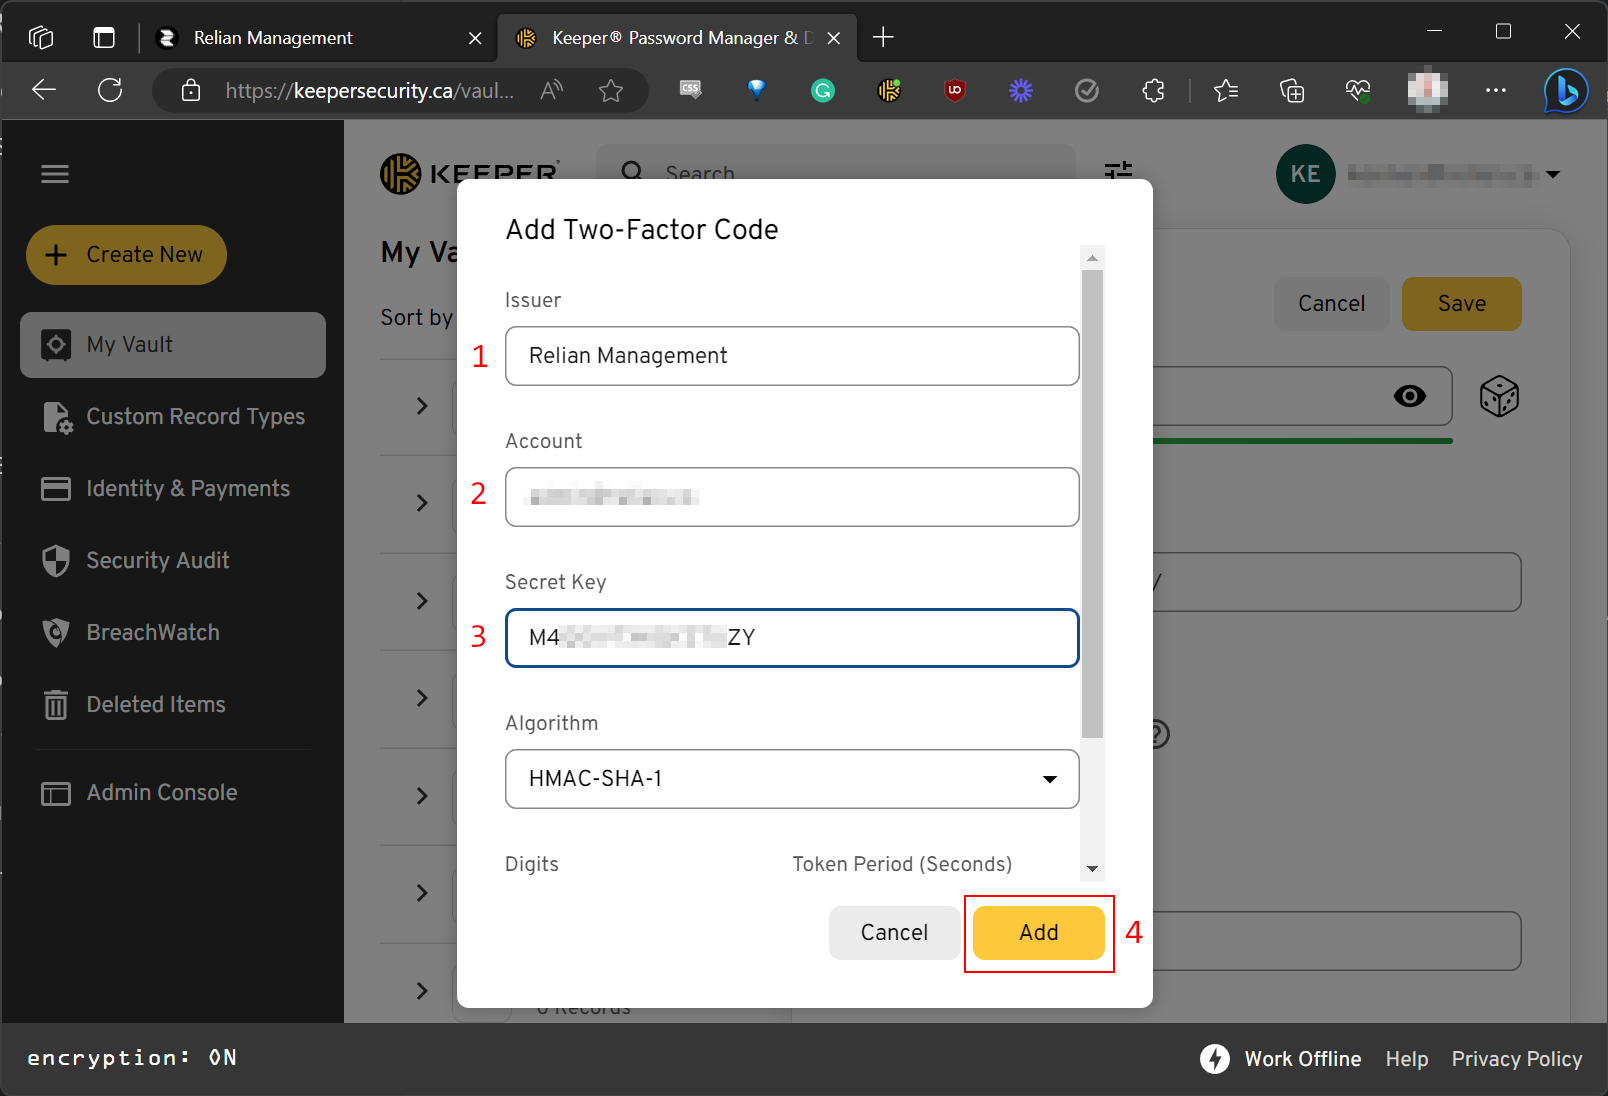1608x1096 pixels.
Task: Click the Save button on the record
Action: coord(1462,304)
